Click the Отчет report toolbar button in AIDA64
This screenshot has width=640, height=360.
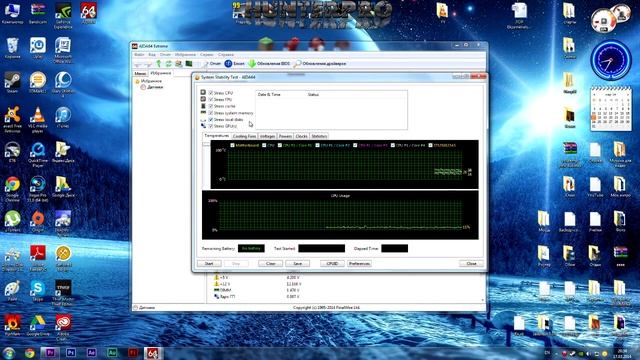tap(211, 64)
